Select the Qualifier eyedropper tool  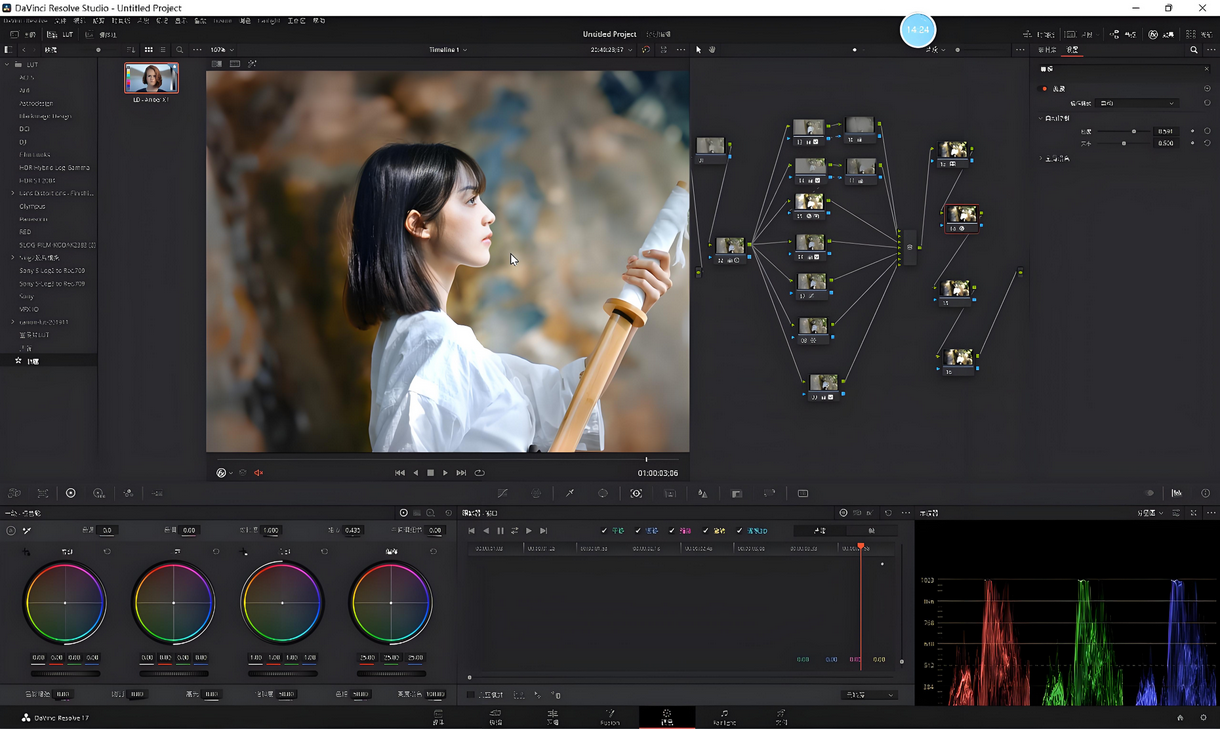coord(569,493)
